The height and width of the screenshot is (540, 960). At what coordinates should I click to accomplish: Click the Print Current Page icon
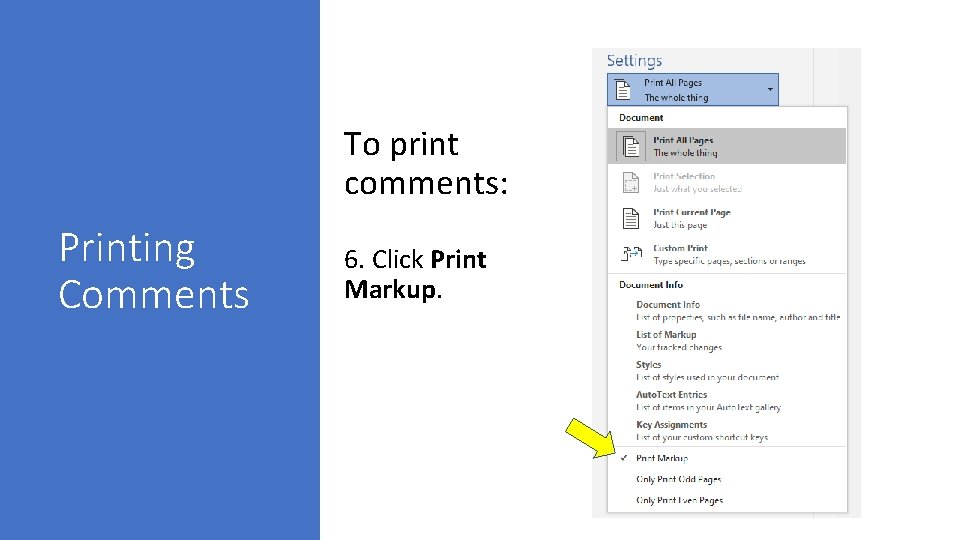point(631,219)
